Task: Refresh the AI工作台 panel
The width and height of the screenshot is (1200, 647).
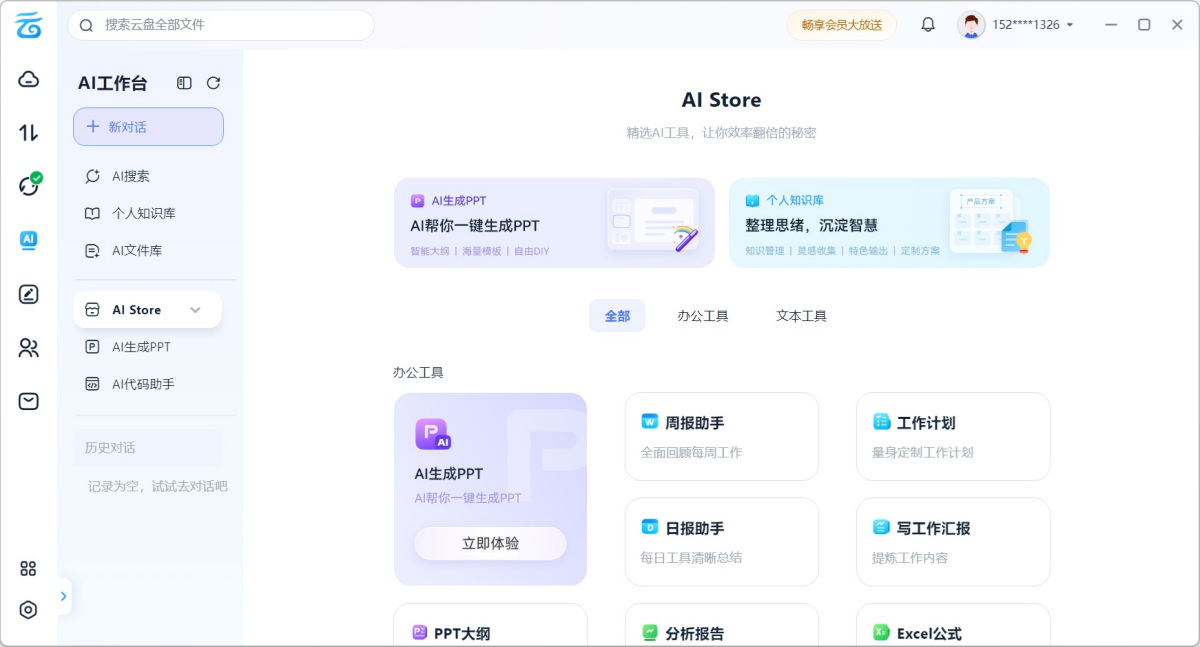Action: pos(213,83)
